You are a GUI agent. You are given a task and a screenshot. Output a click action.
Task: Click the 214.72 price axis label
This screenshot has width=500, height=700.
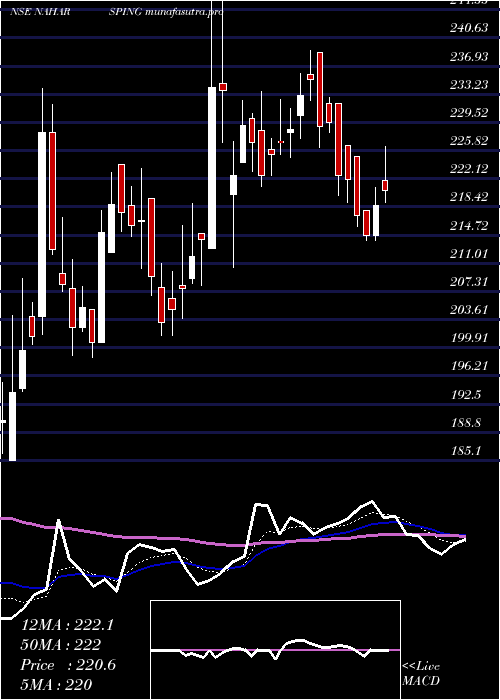(x=468, y=225)
